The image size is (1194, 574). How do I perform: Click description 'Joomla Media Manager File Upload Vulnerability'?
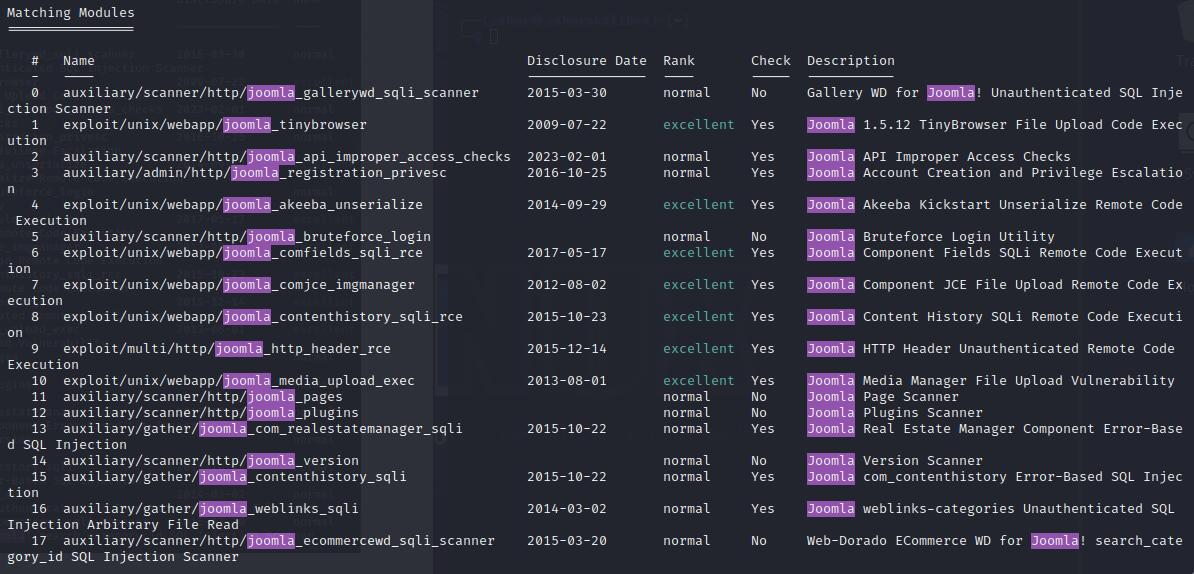(x=991, y=381)
